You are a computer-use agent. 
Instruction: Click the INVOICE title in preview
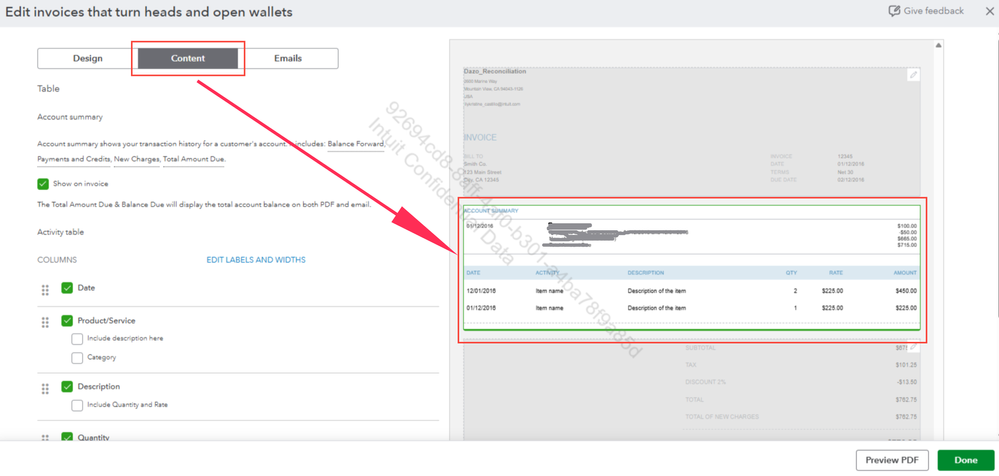click(480, 138)
